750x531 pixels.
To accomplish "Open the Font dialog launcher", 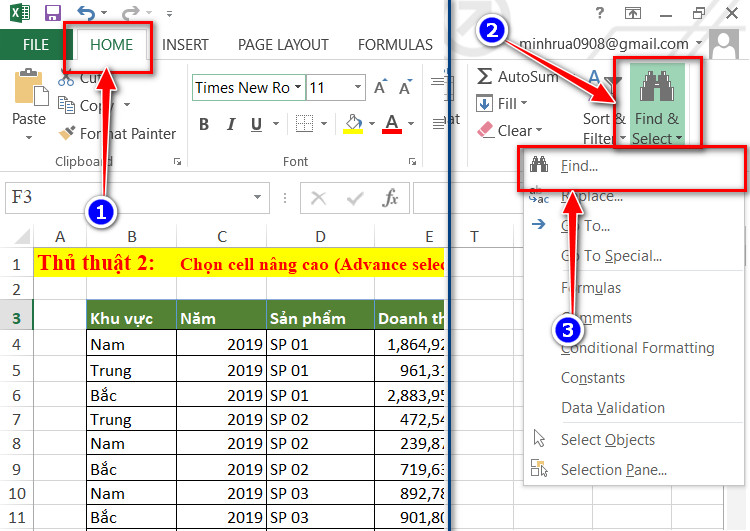I will point(412,162).
